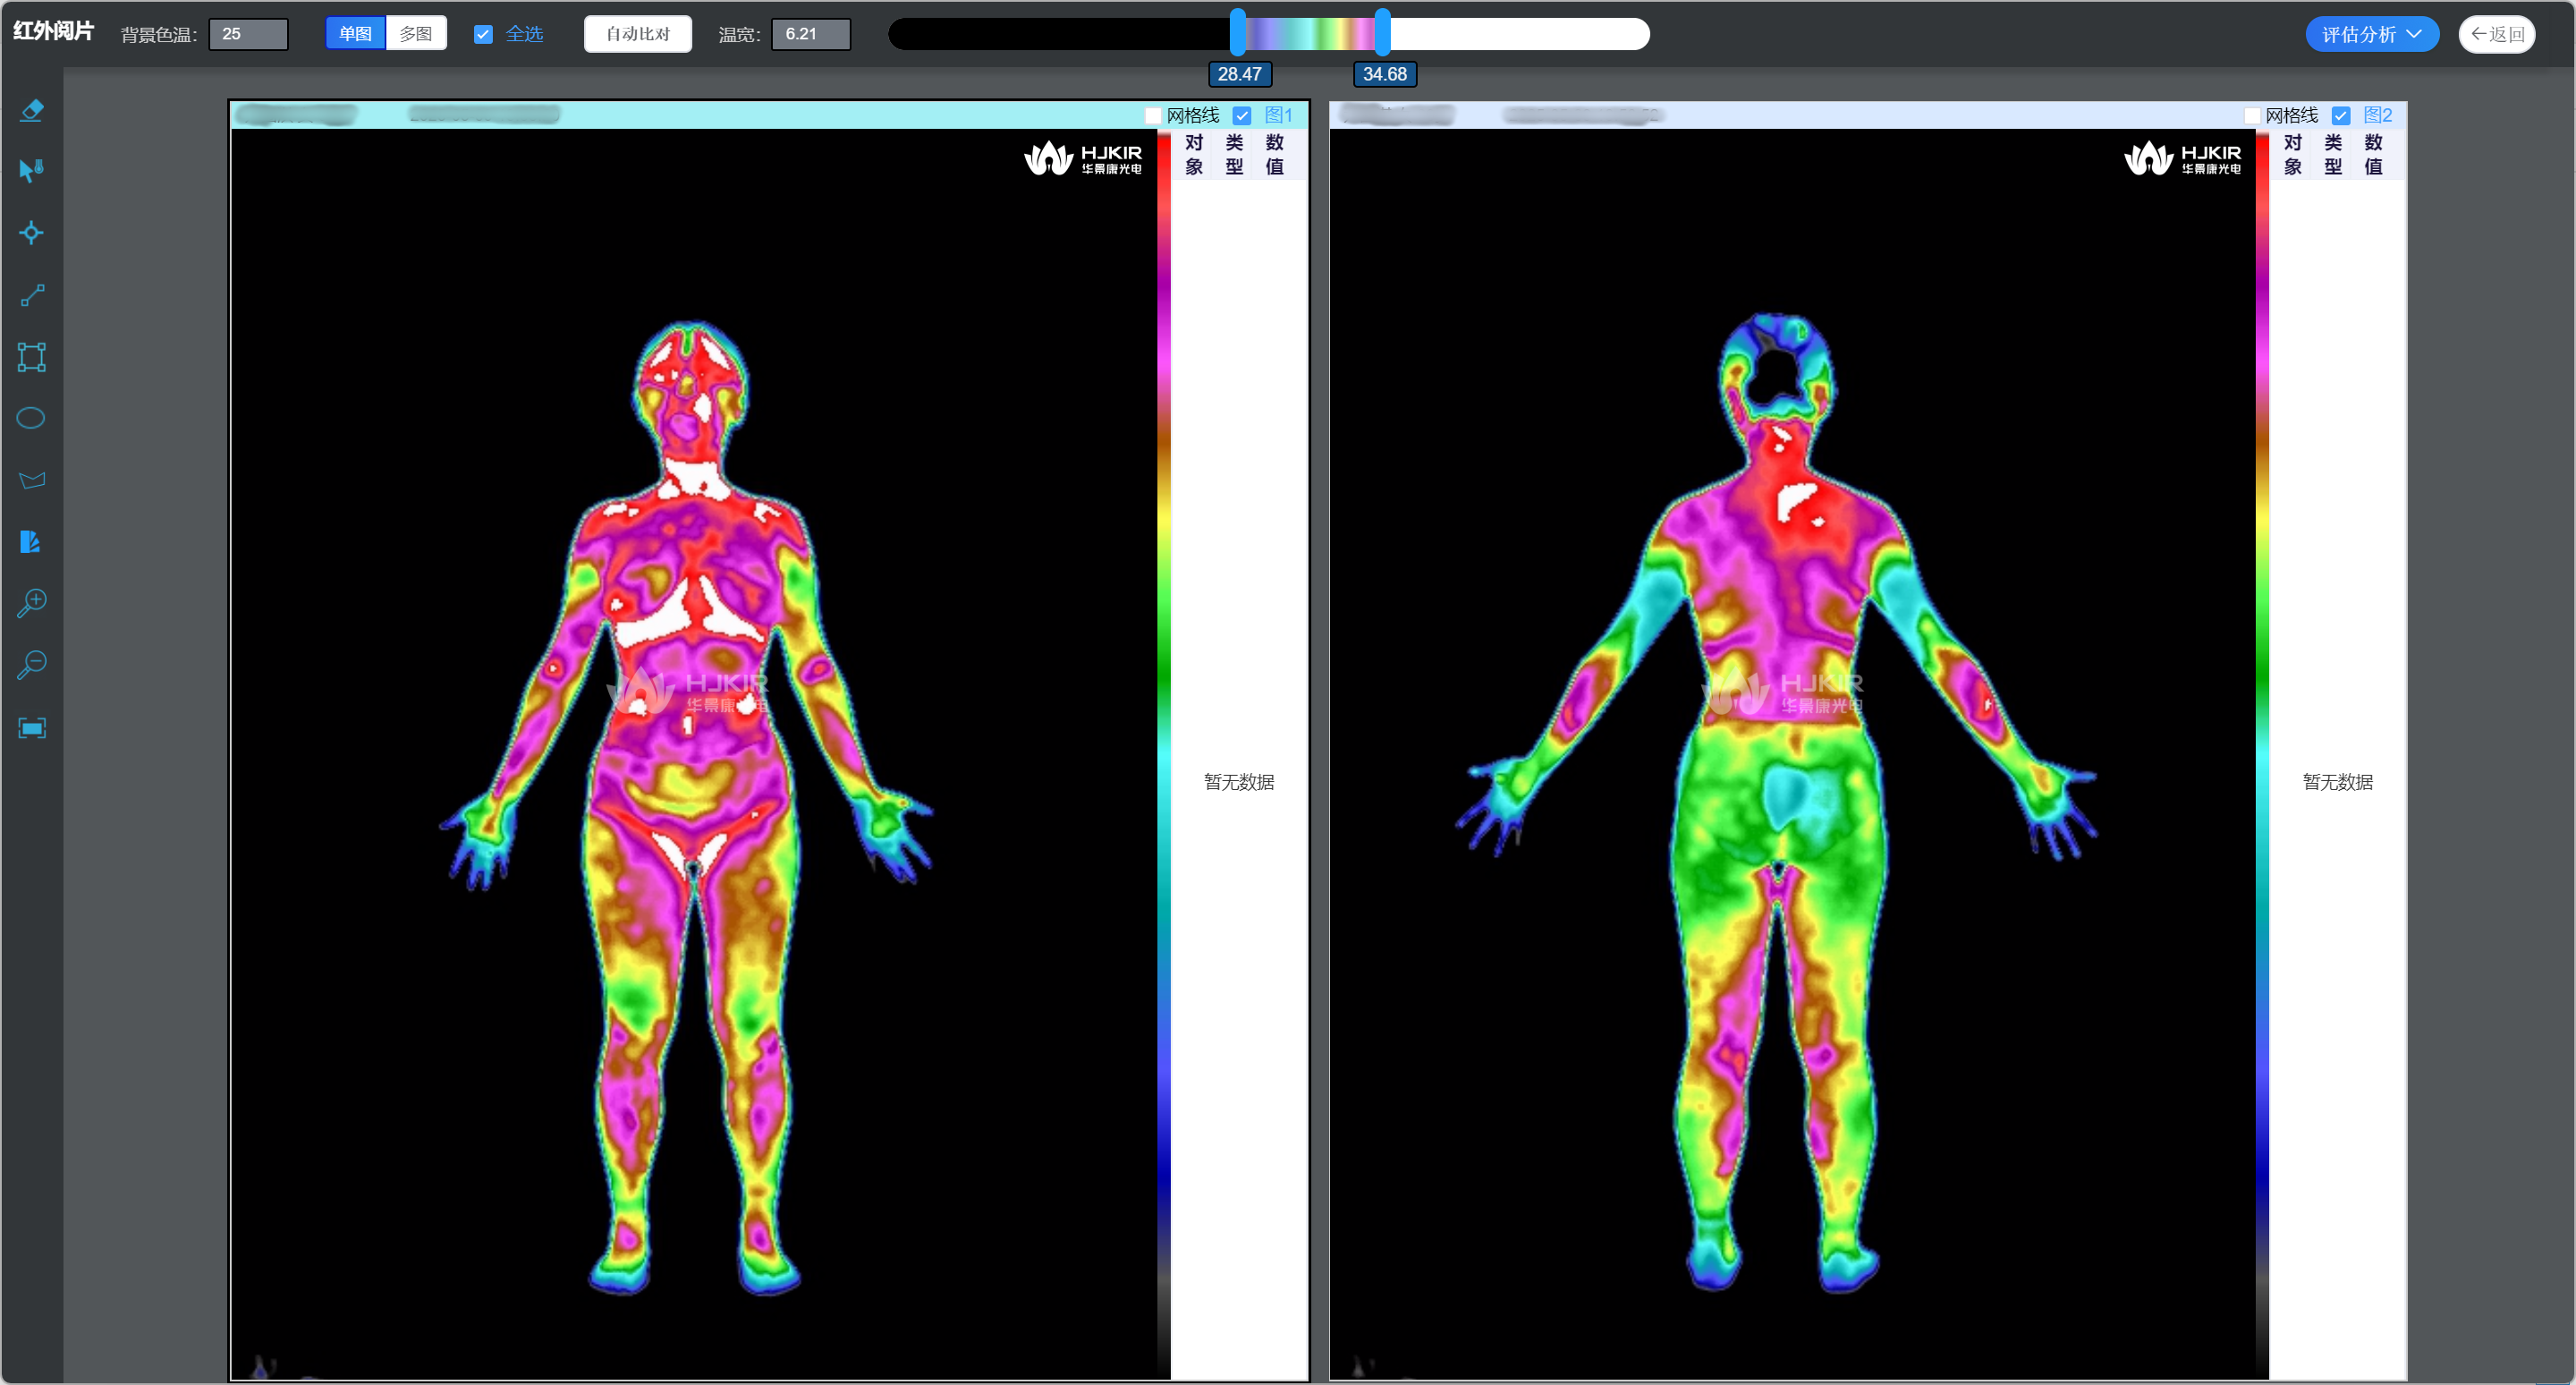
Task: Select the line measurement tool
Action: (31, 295)
